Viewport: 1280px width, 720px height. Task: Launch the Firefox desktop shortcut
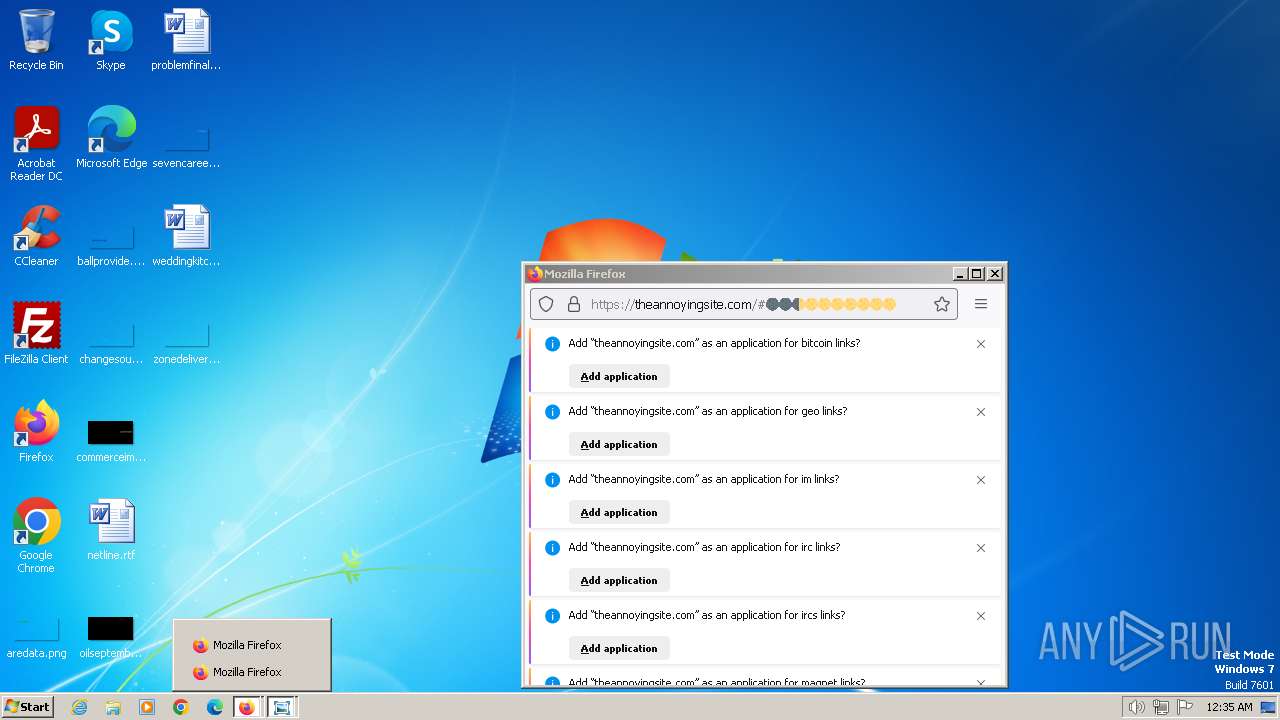coord(36,432)
